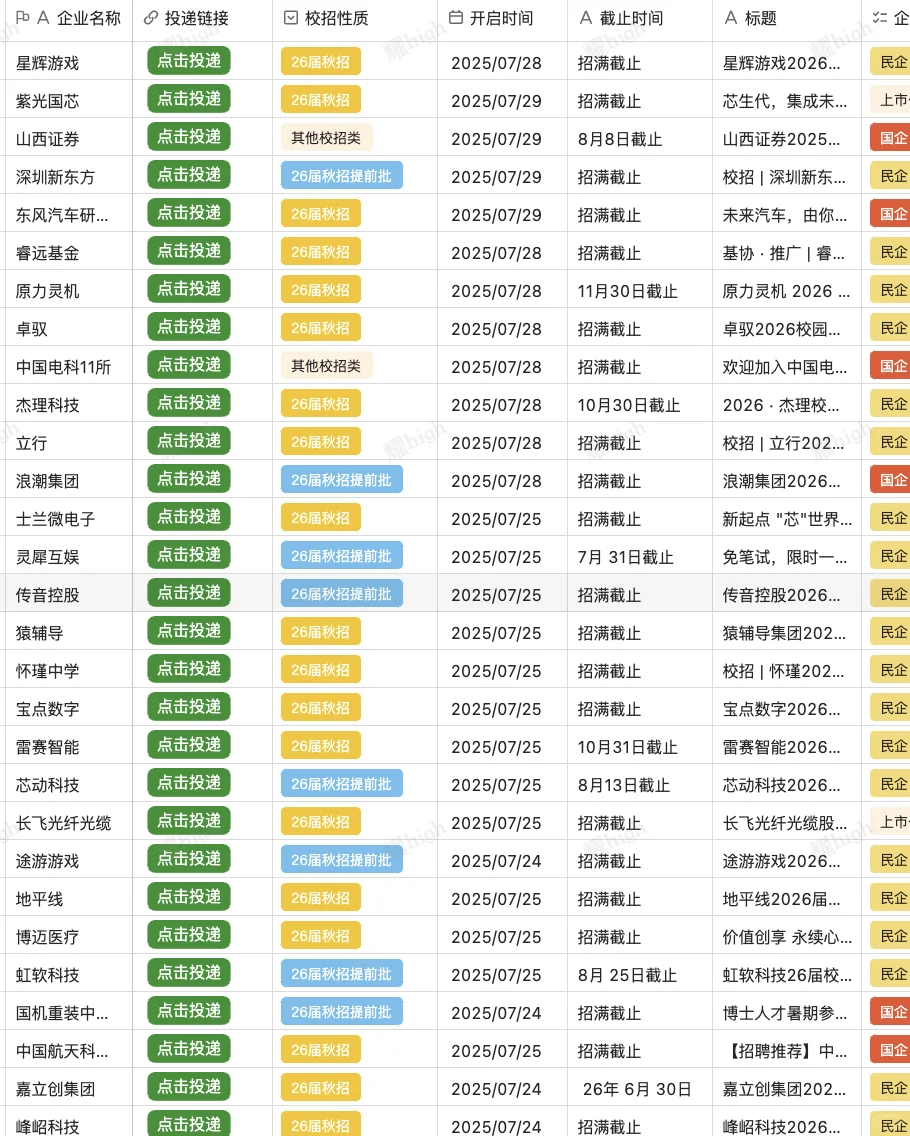Open title 欢迎加入中国电...
The image size is (910, 1136).
785,367
